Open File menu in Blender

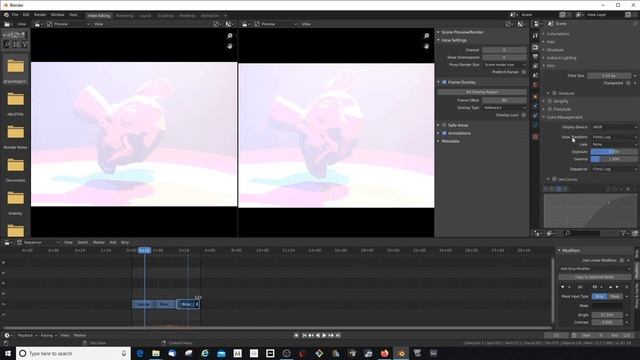pyautogui.click(x=15, y=15)
